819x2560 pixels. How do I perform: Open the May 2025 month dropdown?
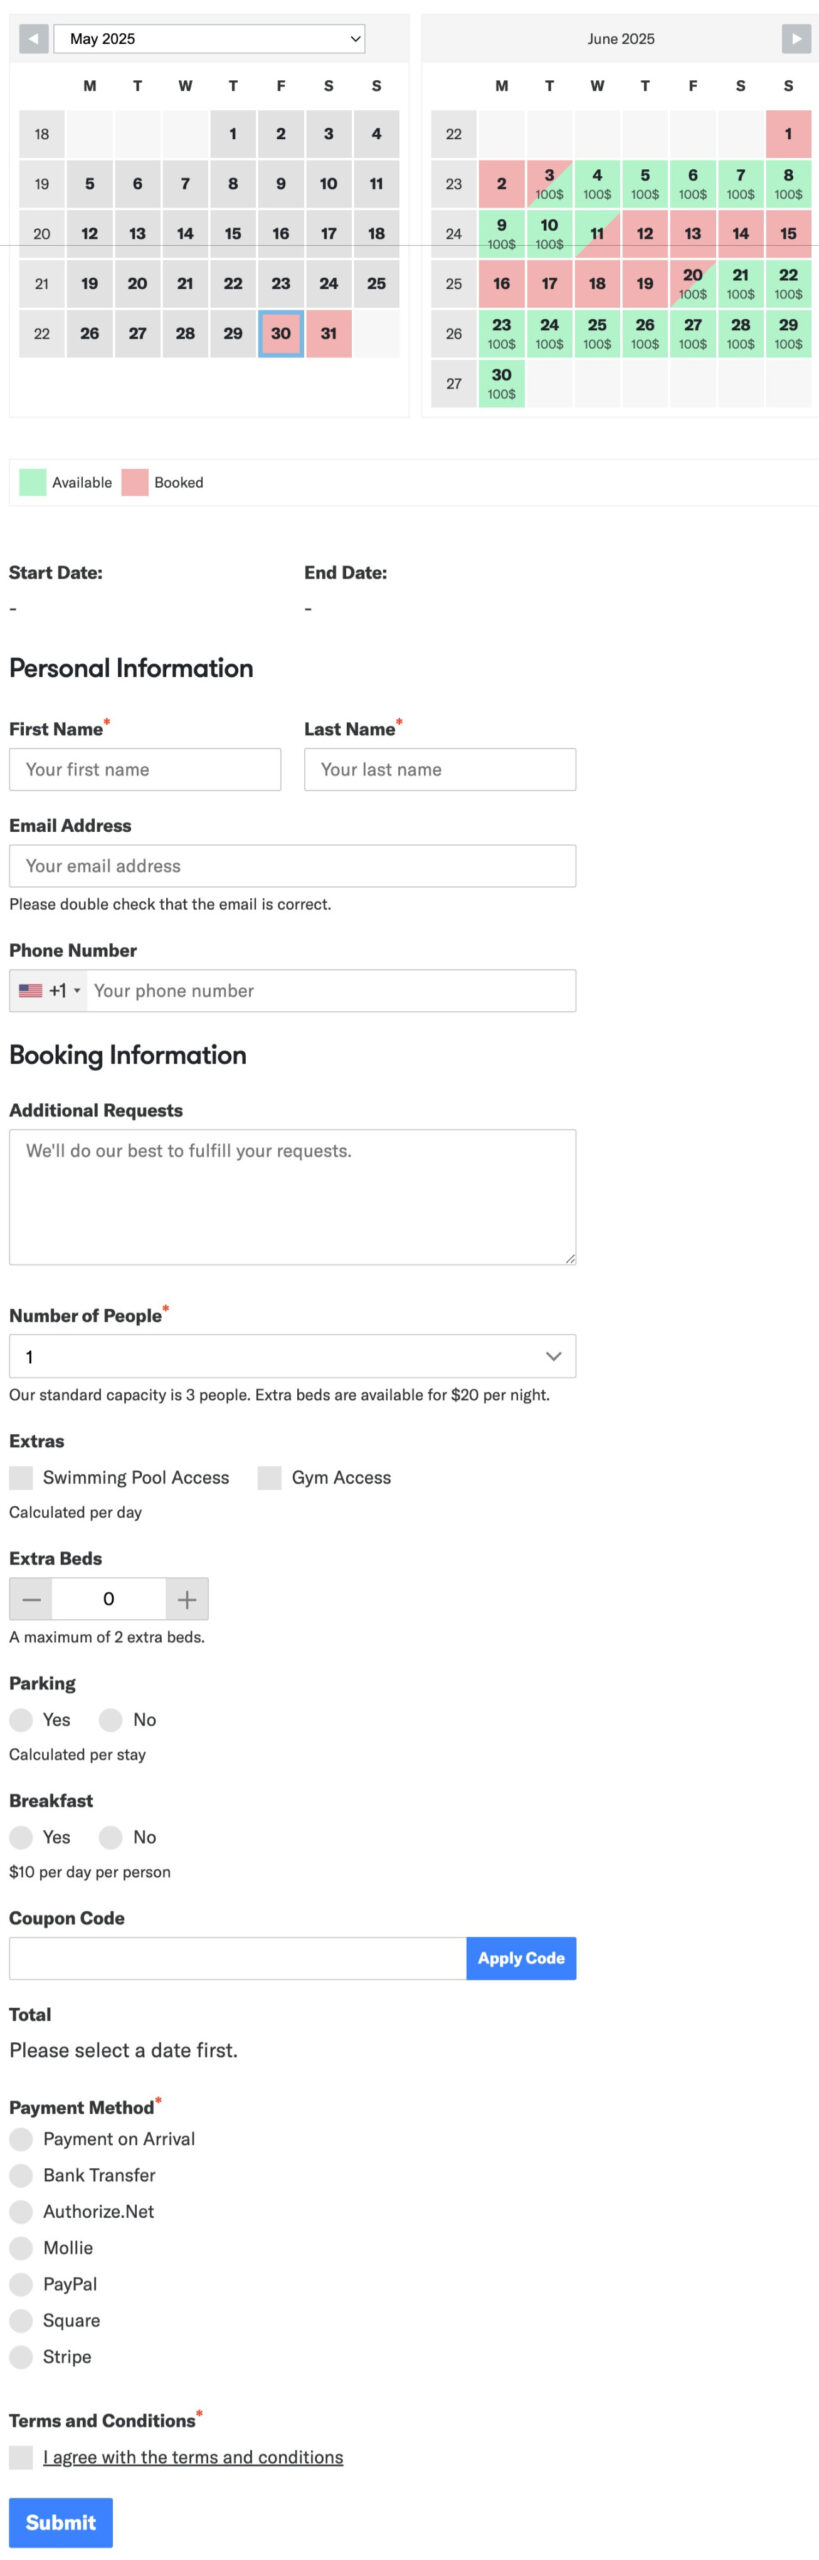[209, 39]
